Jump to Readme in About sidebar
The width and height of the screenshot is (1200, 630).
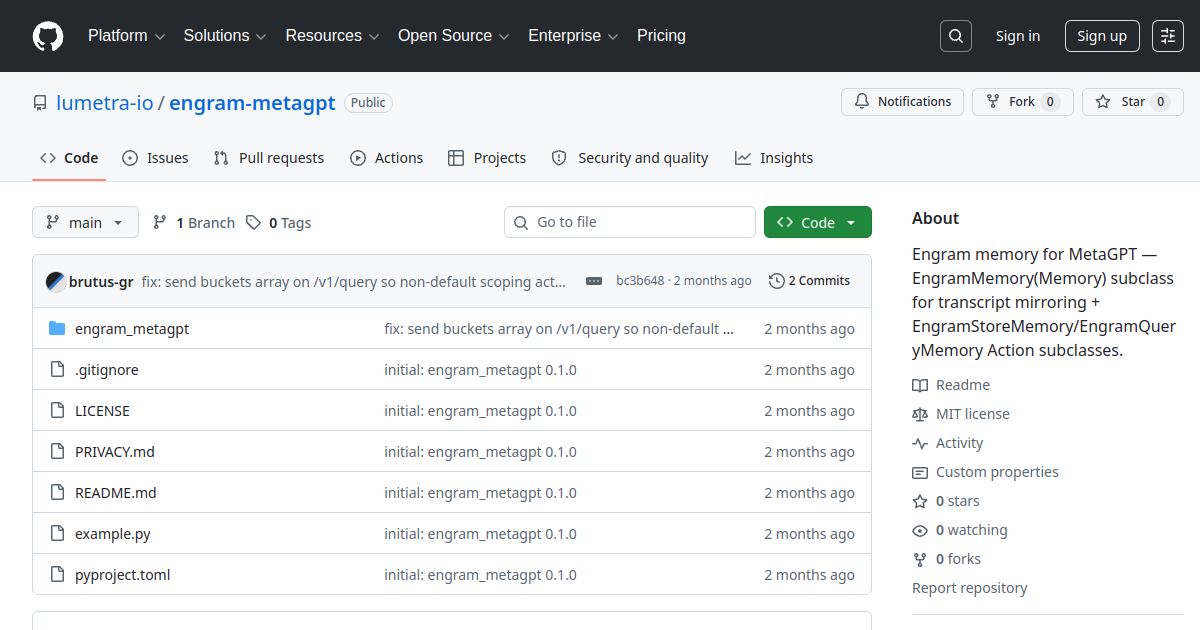(951, 385)
